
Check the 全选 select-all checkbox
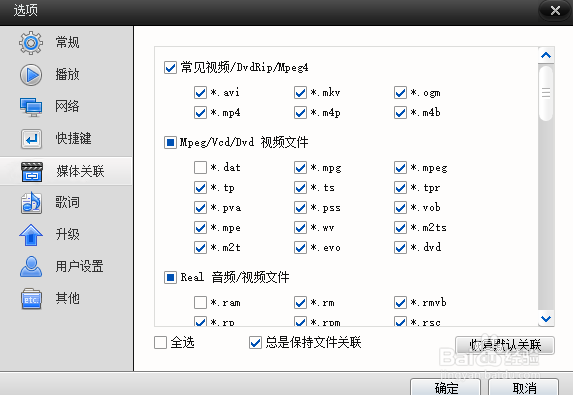click(160, 343)
